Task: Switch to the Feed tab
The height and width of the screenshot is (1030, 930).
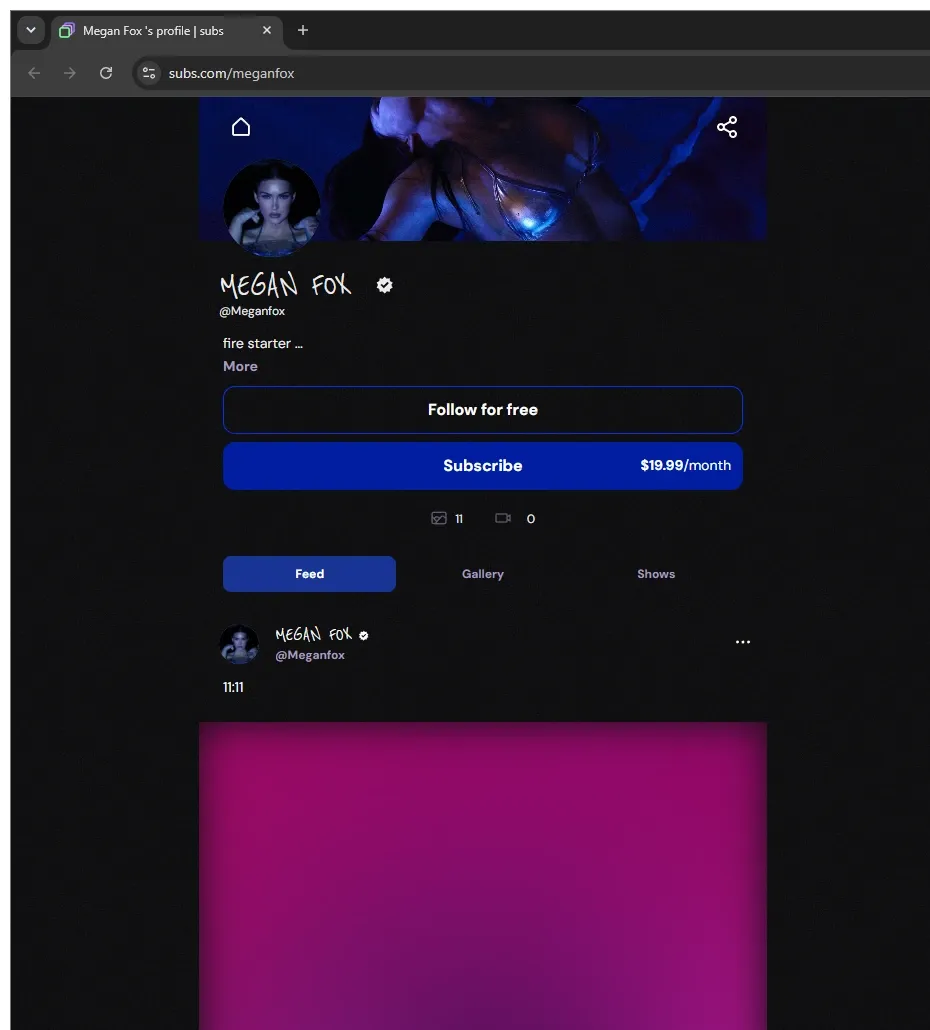Action: [309, 574]
